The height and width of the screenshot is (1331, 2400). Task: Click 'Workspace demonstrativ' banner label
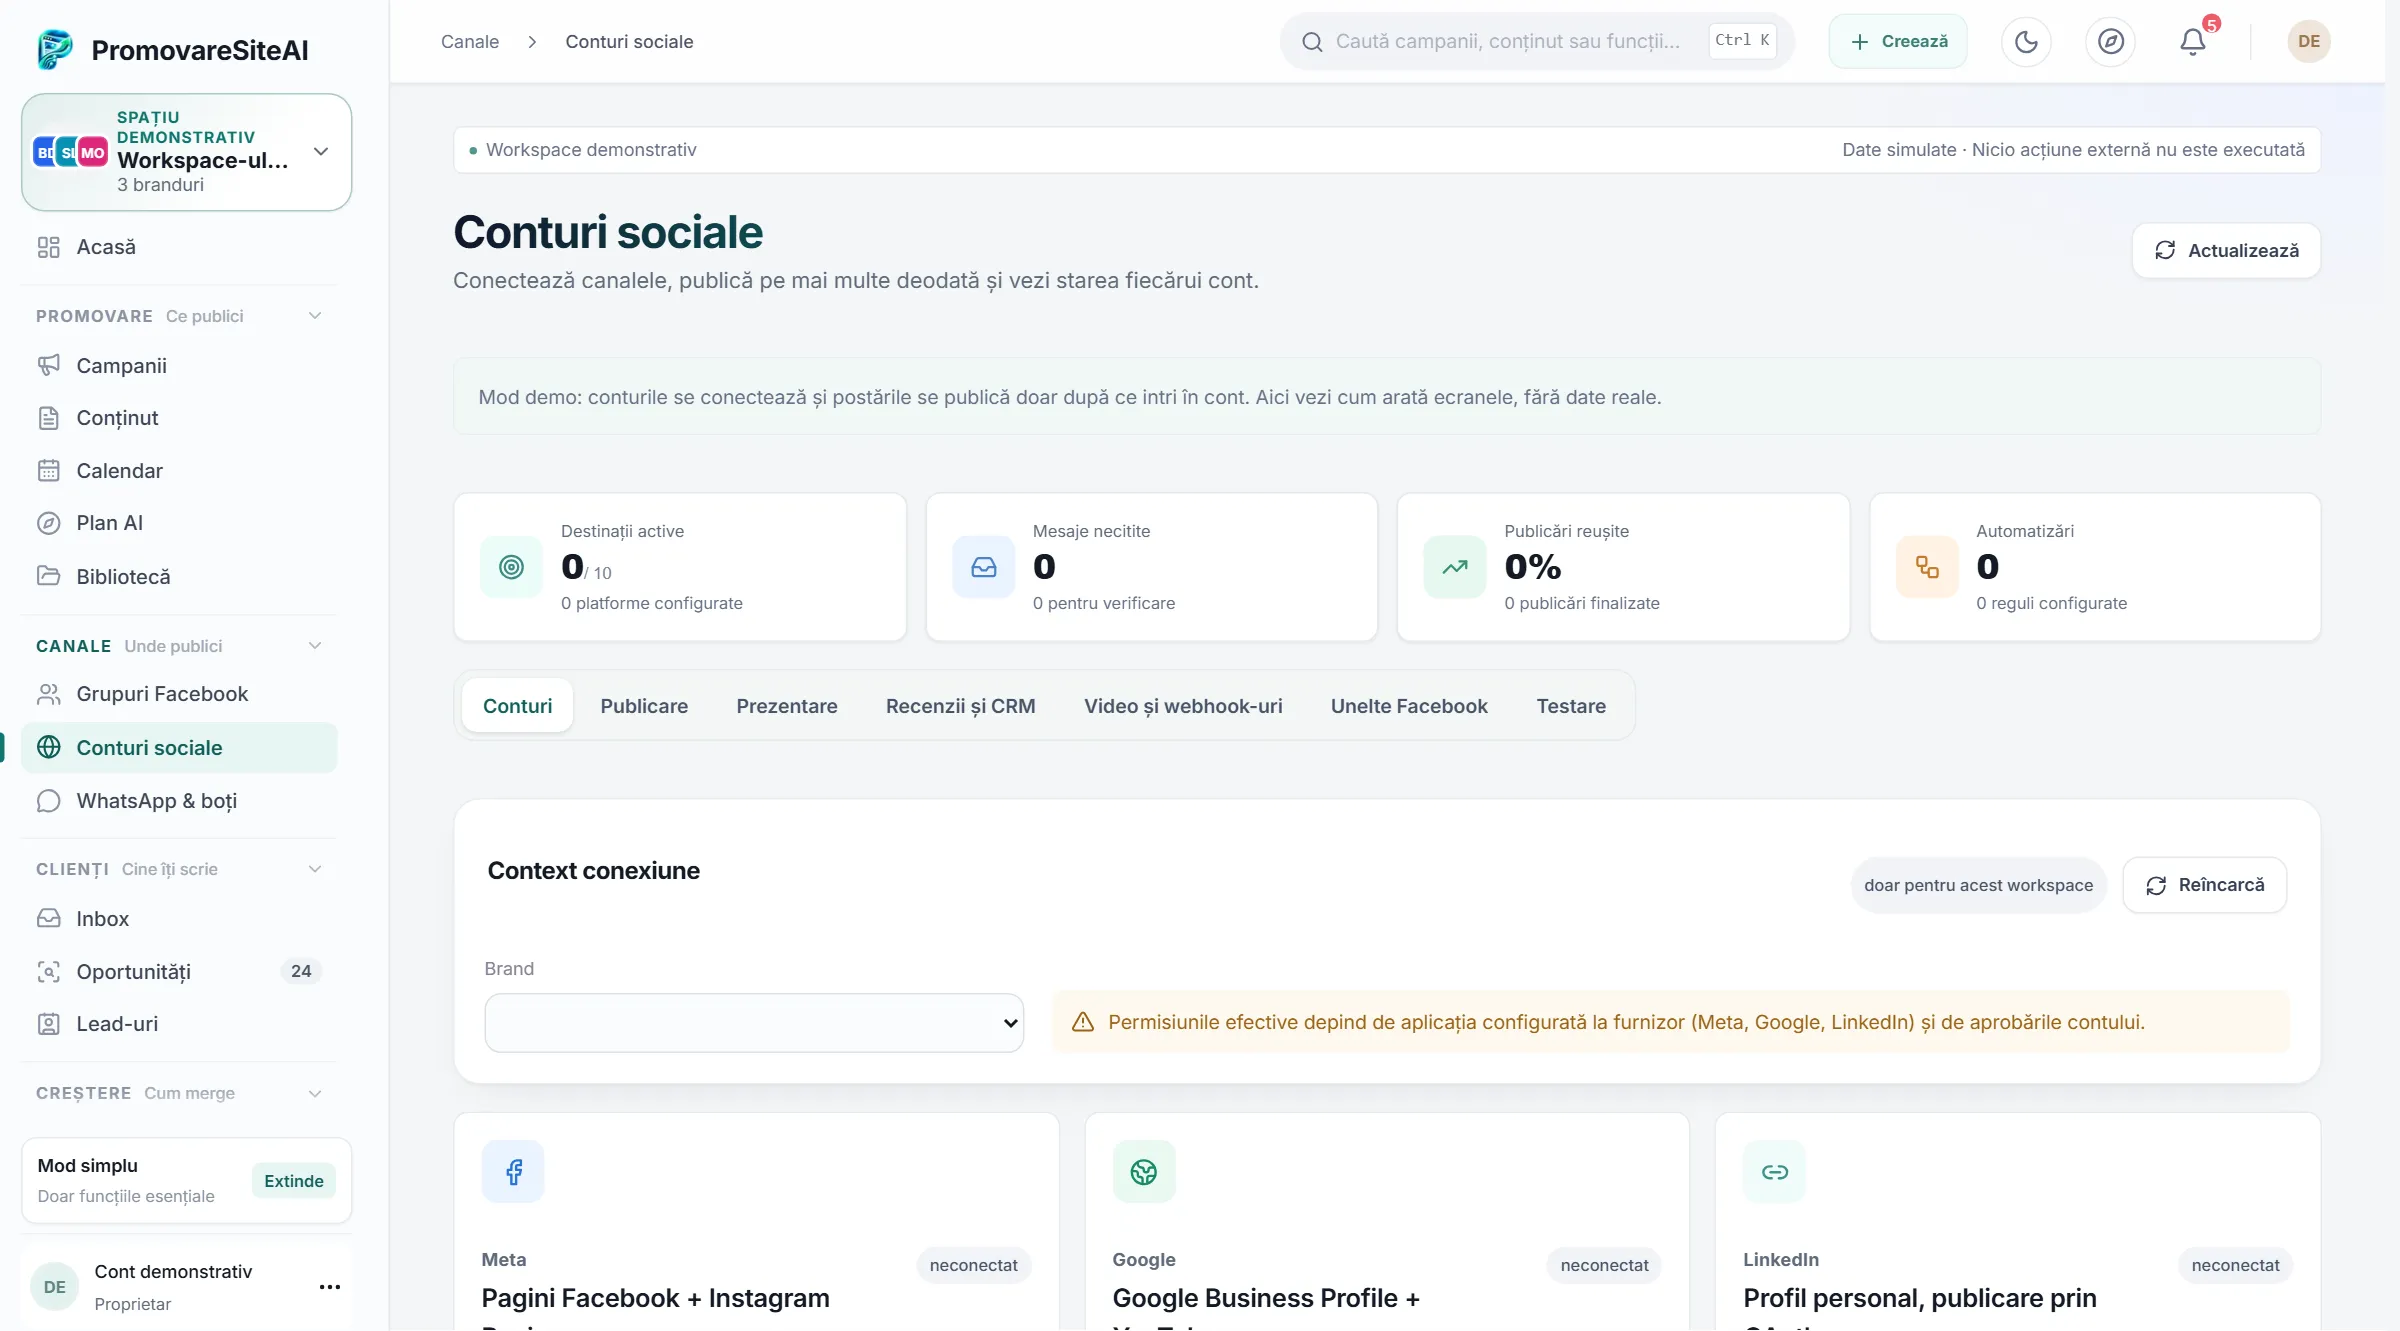[x=591, y=150]
